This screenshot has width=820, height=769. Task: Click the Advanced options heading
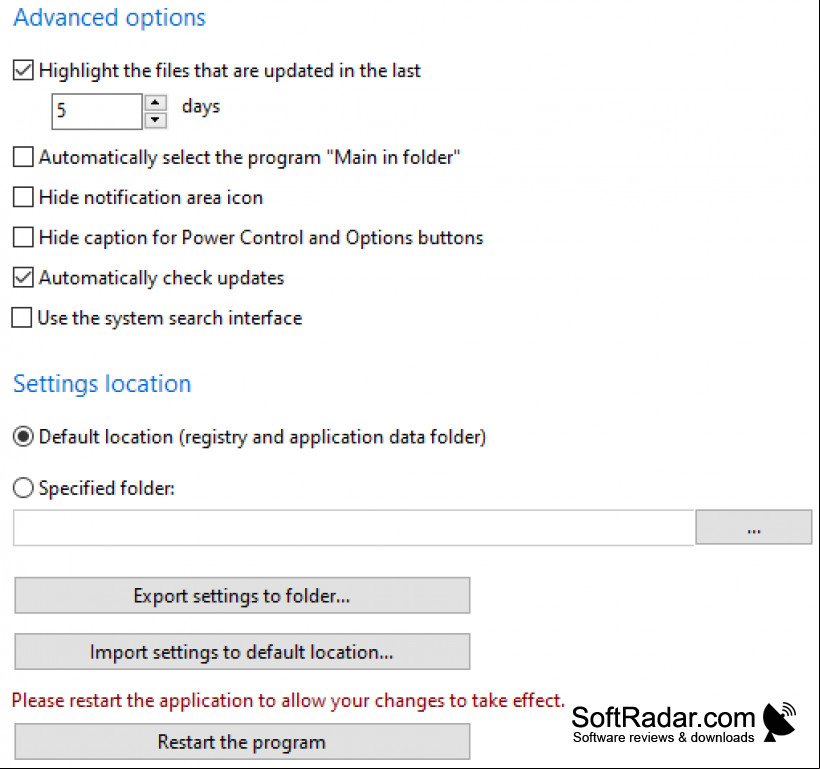(x=109, y=18)
